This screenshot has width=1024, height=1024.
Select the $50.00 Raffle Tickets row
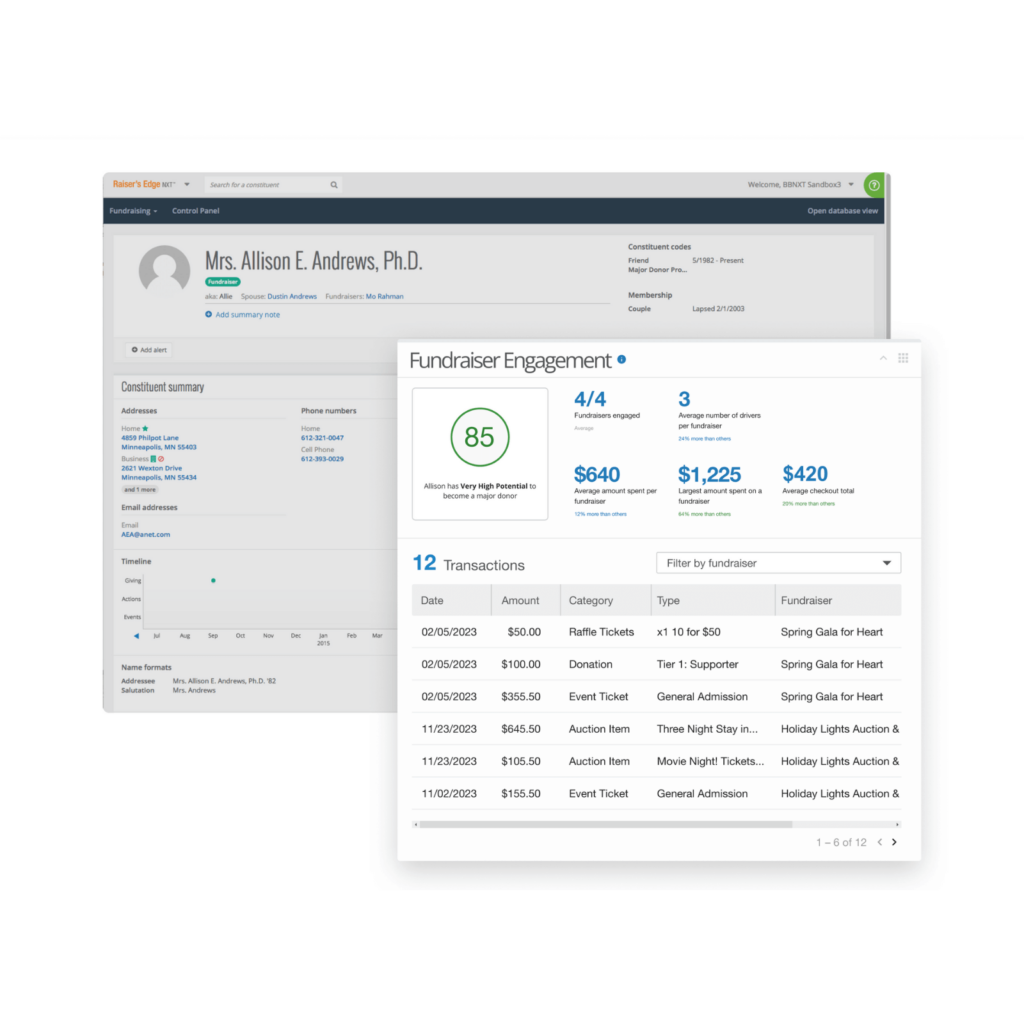pos(656,632)
